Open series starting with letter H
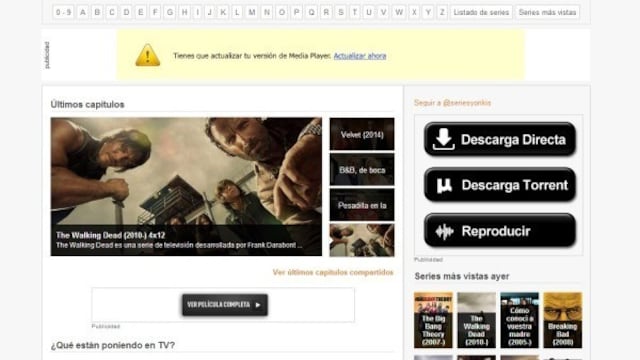 [x=185, y=12]
